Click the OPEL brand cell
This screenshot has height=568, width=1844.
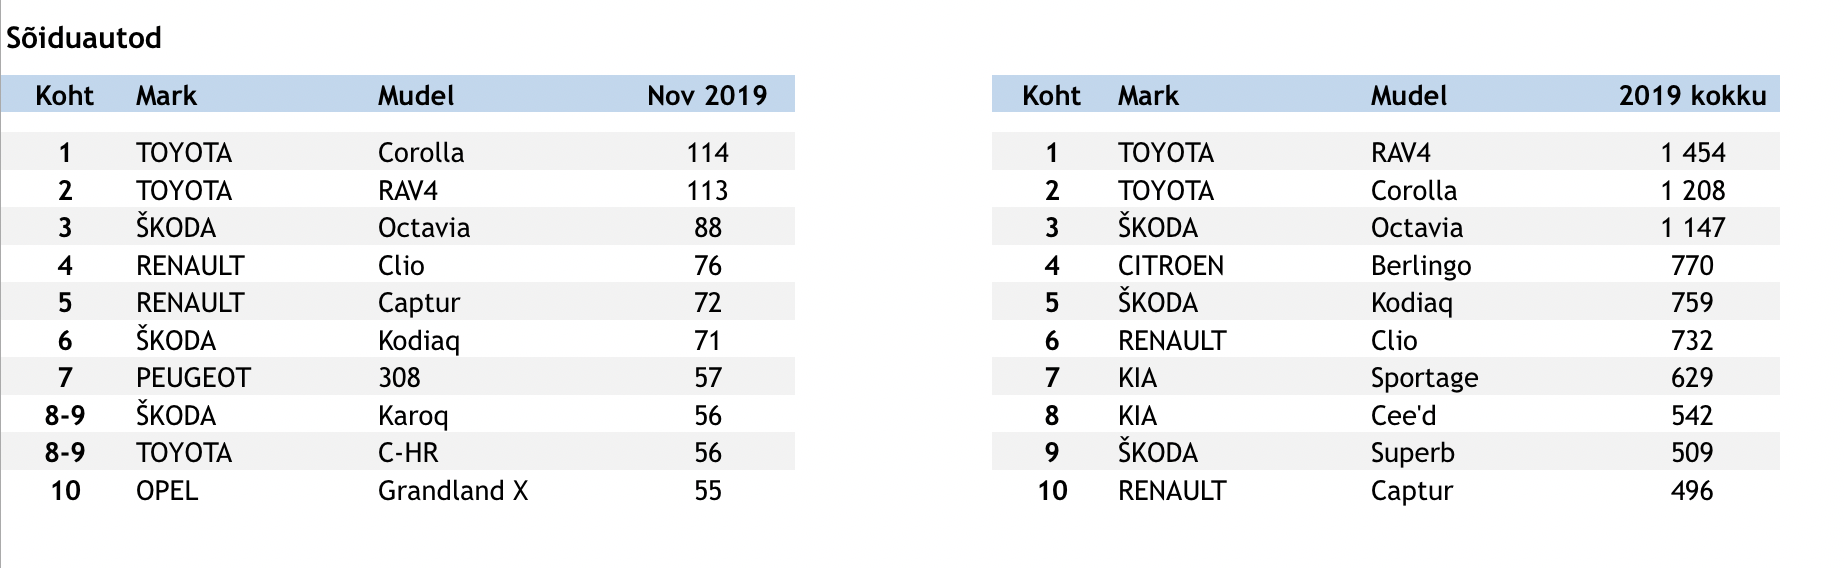pos(167,491)
